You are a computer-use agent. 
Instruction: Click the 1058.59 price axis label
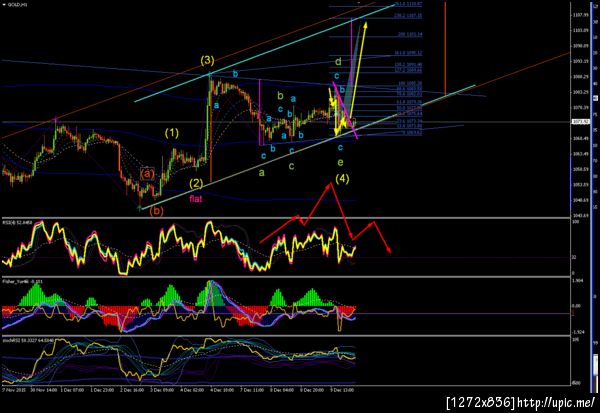click(580, 169)
